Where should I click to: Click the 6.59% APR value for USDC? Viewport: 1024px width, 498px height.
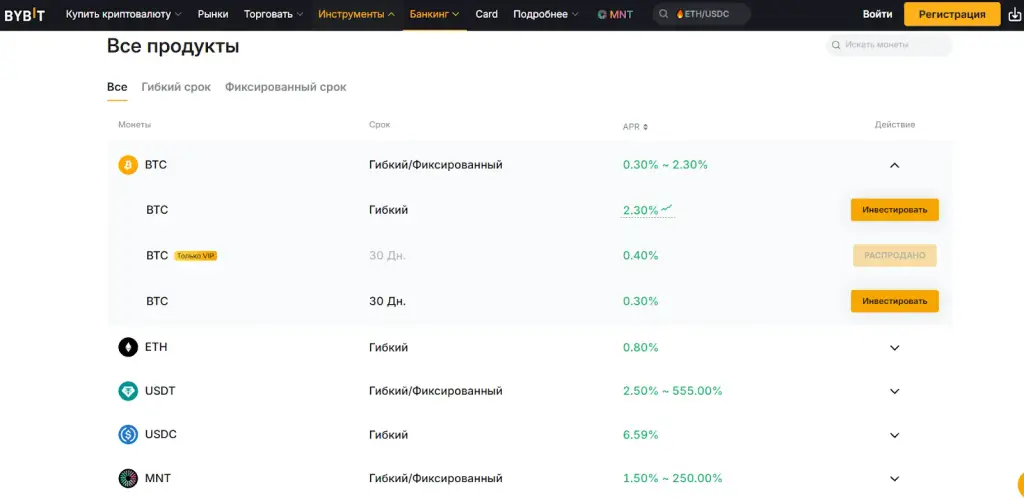point(640,435)
